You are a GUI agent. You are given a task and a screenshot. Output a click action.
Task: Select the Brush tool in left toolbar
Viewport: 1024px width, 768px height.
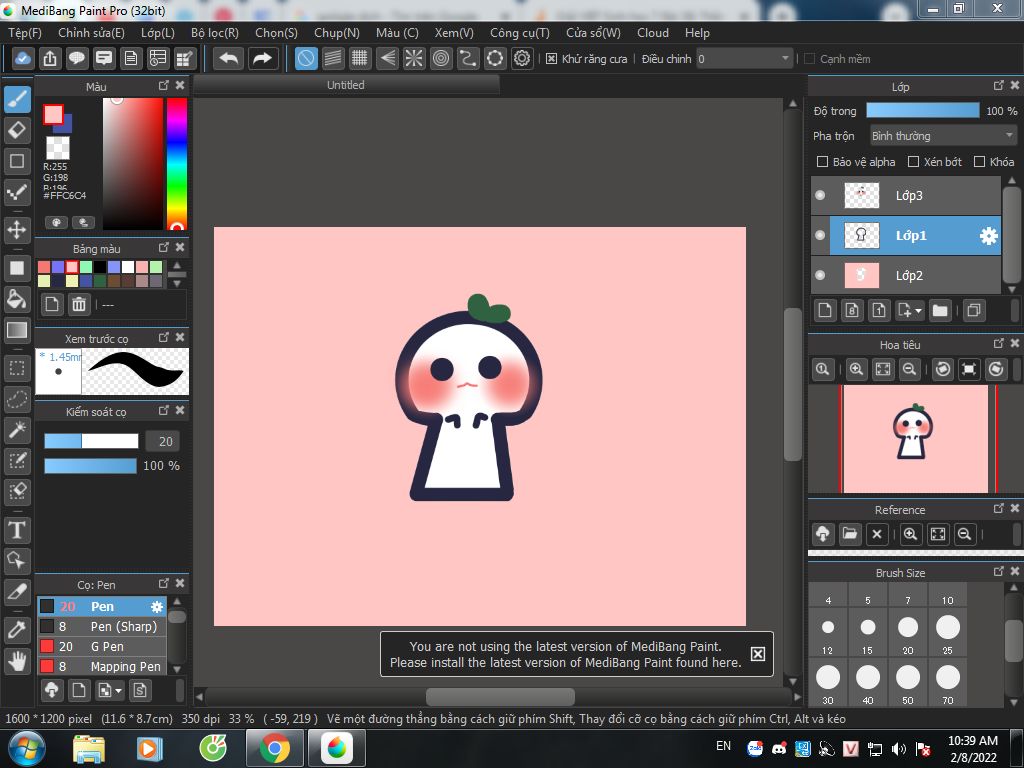18,100
